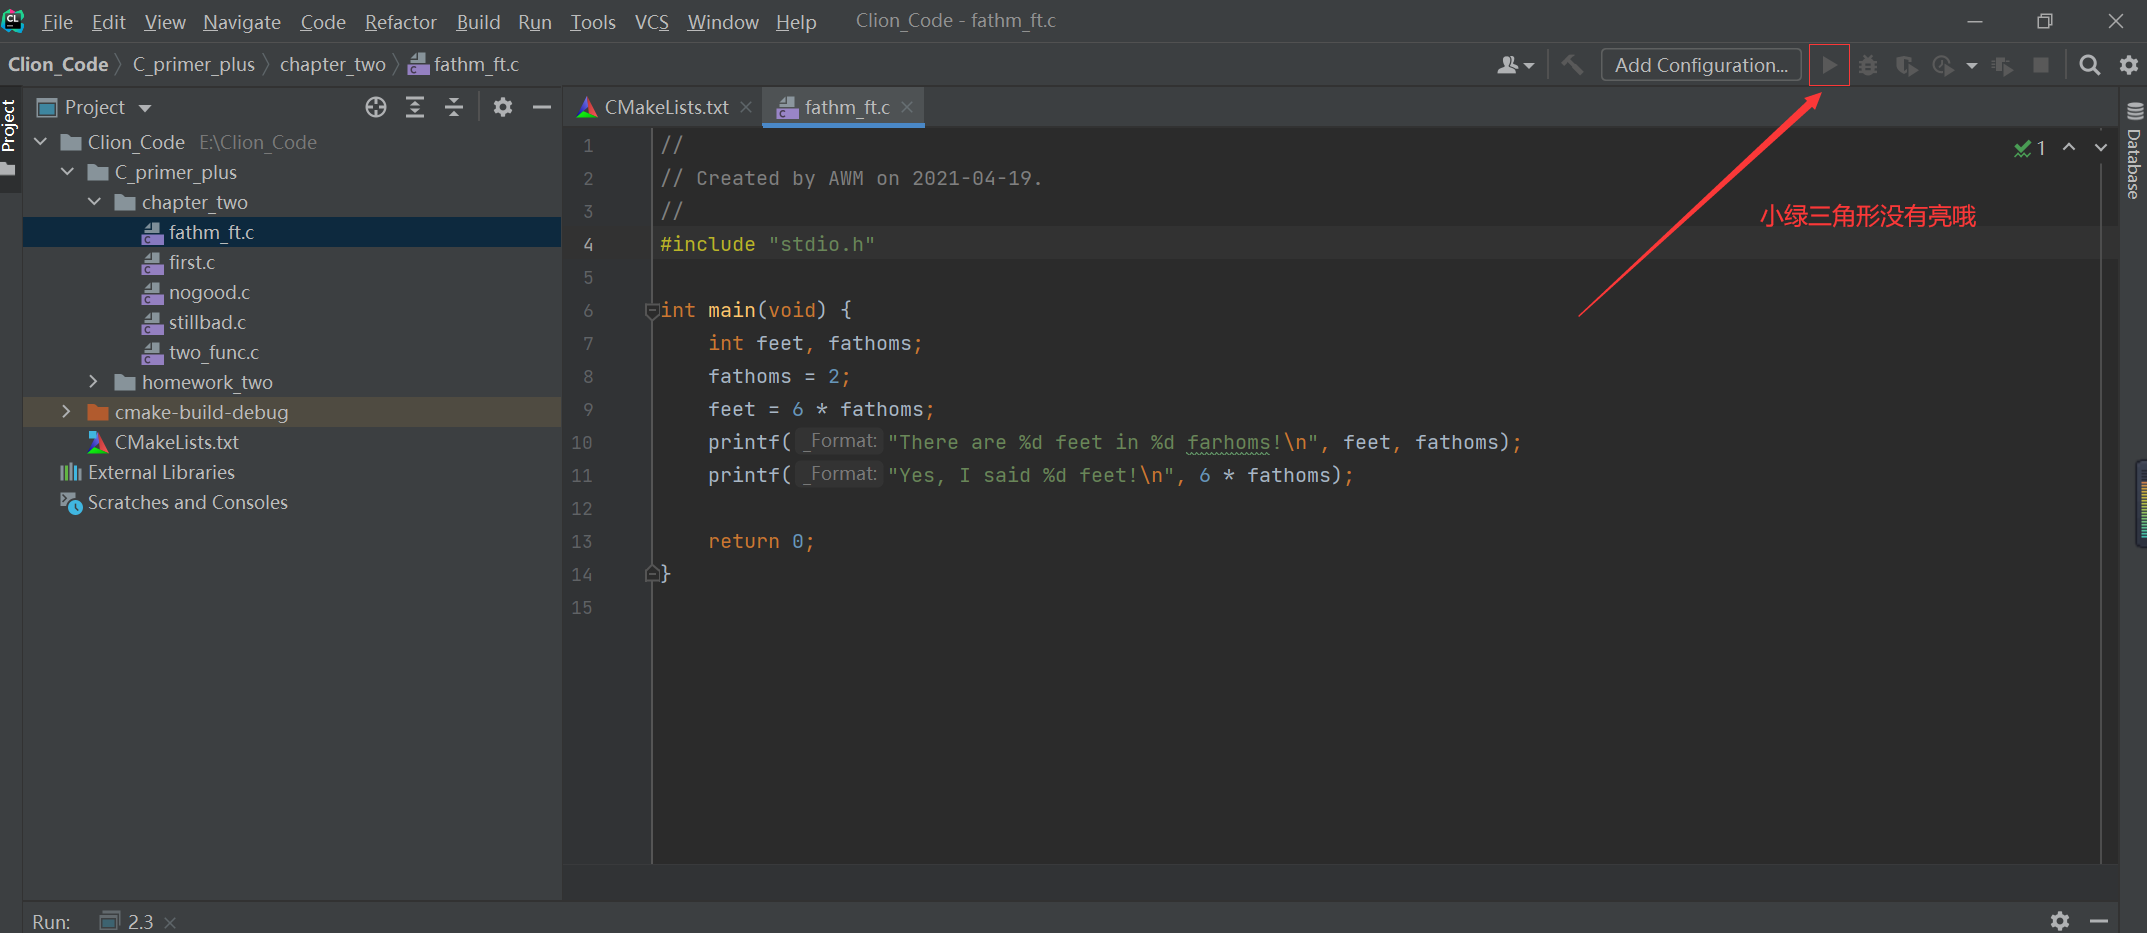
Task: Click Collapse All icon in Project panel
Action: (454, 107)
